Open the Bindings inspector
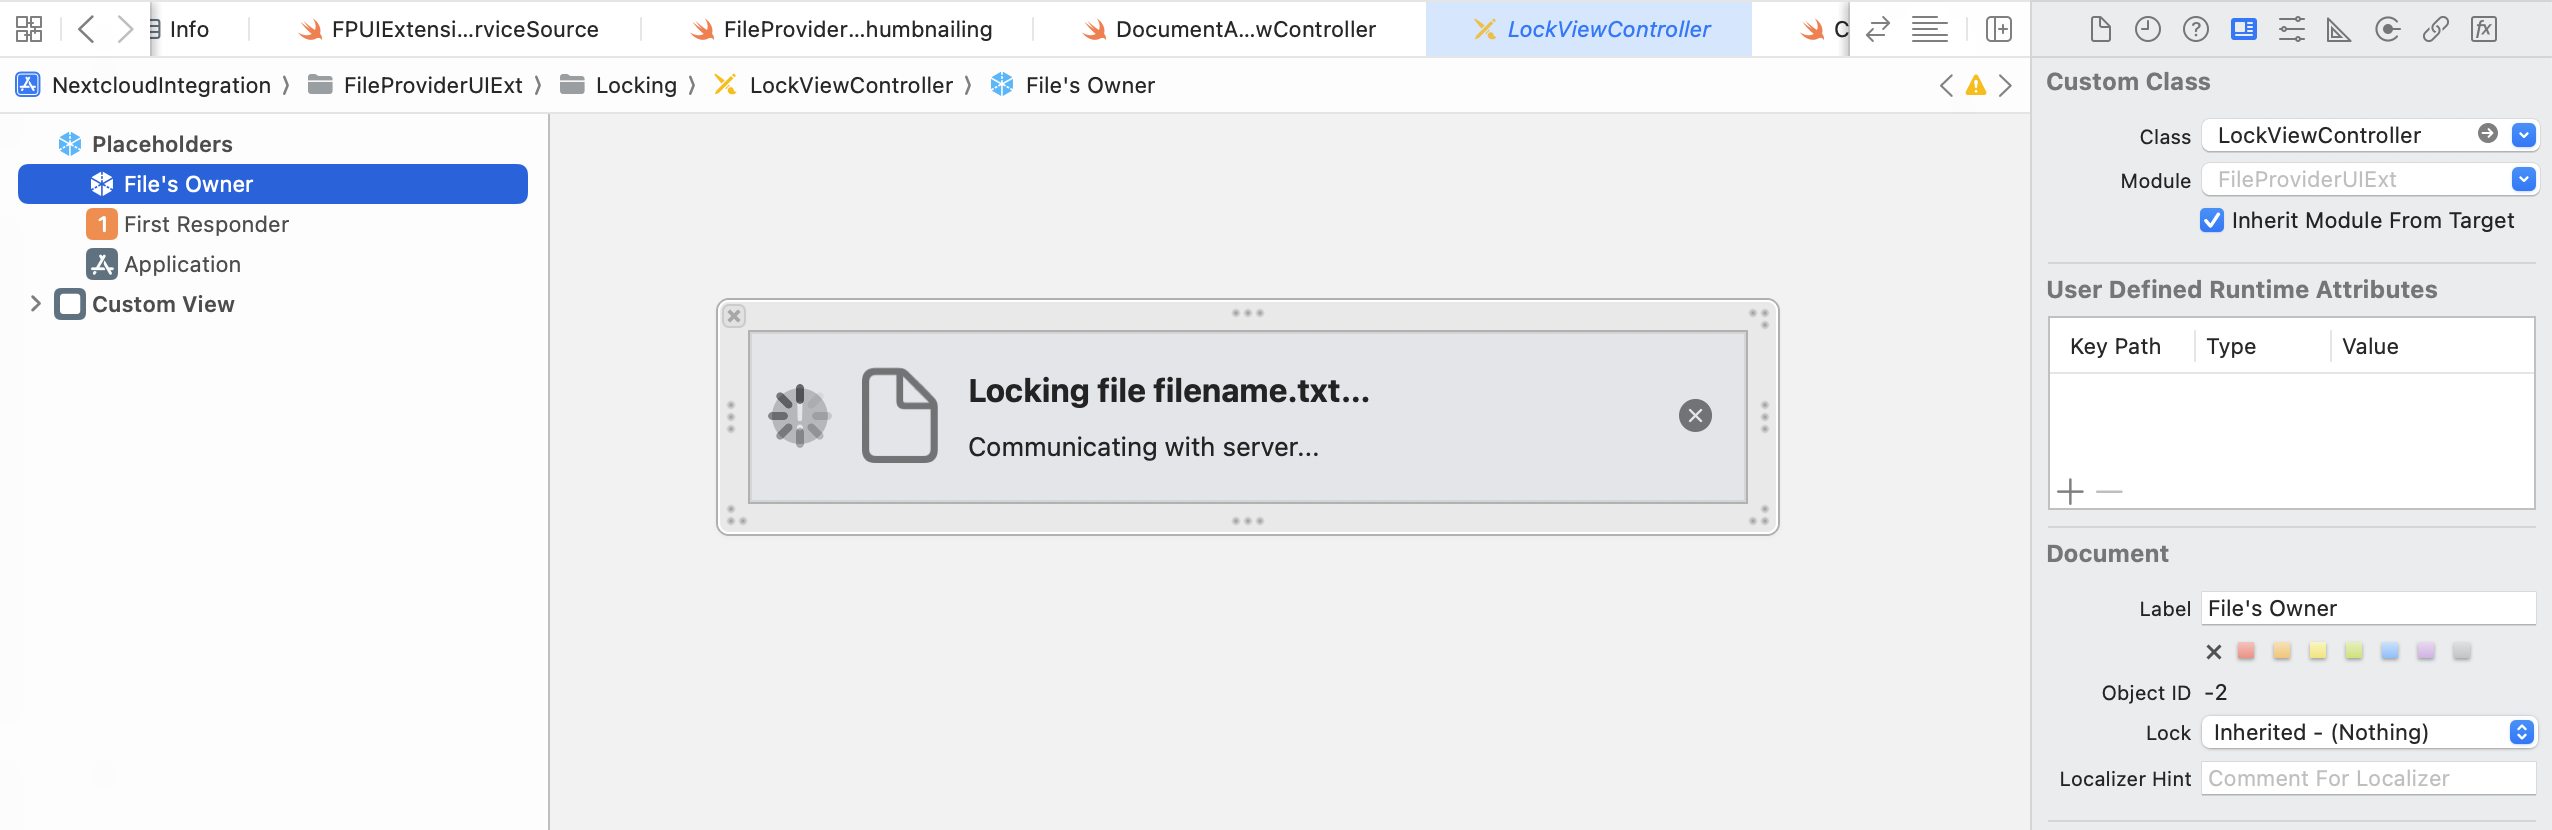Image resolution: width=2552 pixels, height=830 pixels. 2484,29
